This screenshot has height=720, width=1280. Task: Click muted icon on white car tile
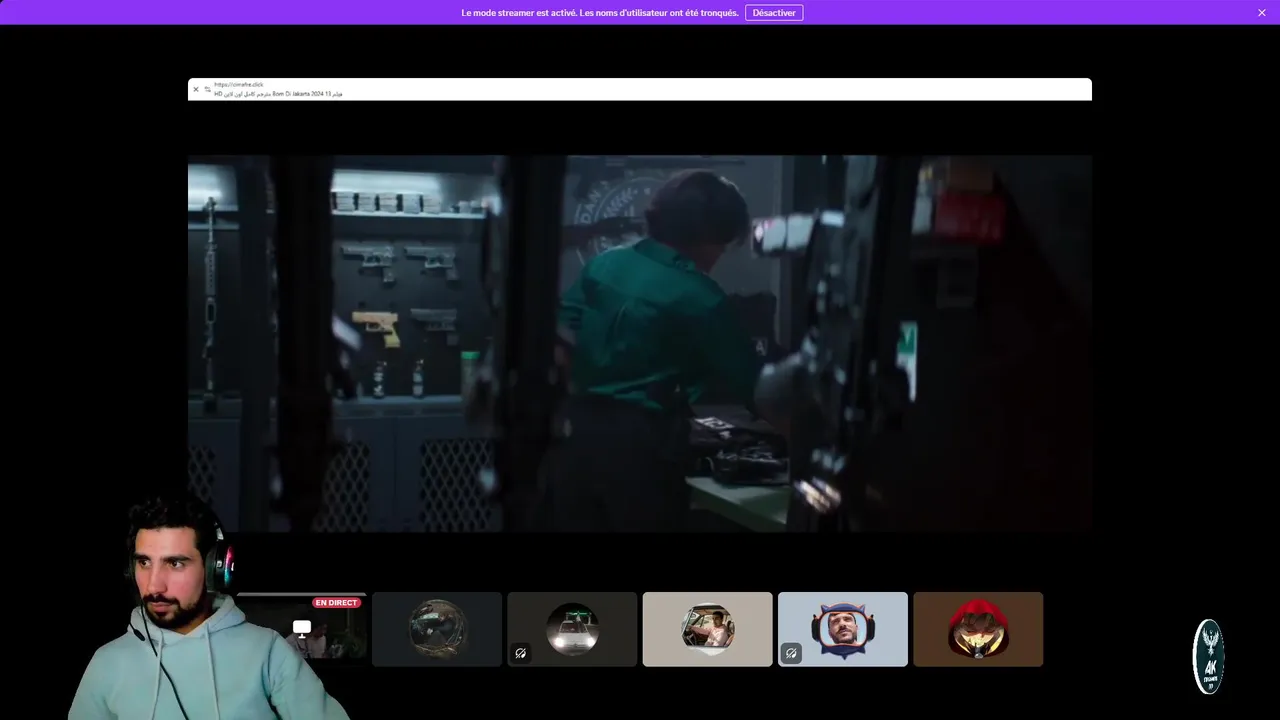click(521, 653)
